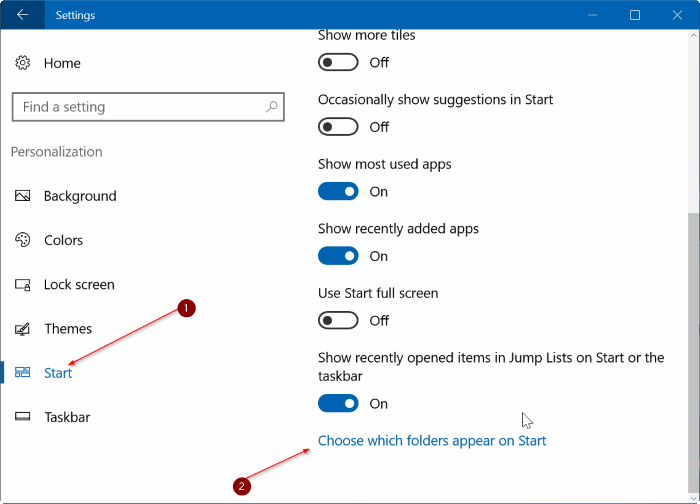Toggle Show more tiles switch
The height and width of the screenshot is (504, 700).
(338, 62)
